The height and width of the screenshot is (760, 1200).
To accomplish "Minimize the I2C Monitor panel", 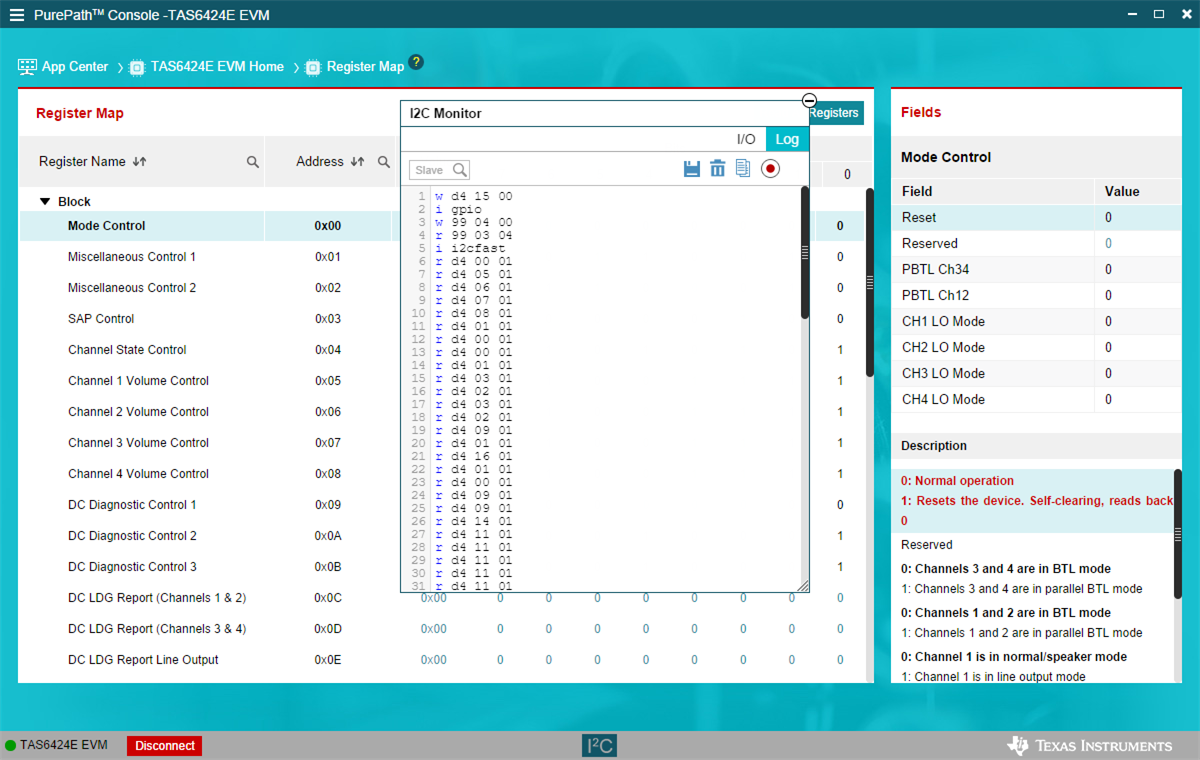I will [x=809, y=101].
